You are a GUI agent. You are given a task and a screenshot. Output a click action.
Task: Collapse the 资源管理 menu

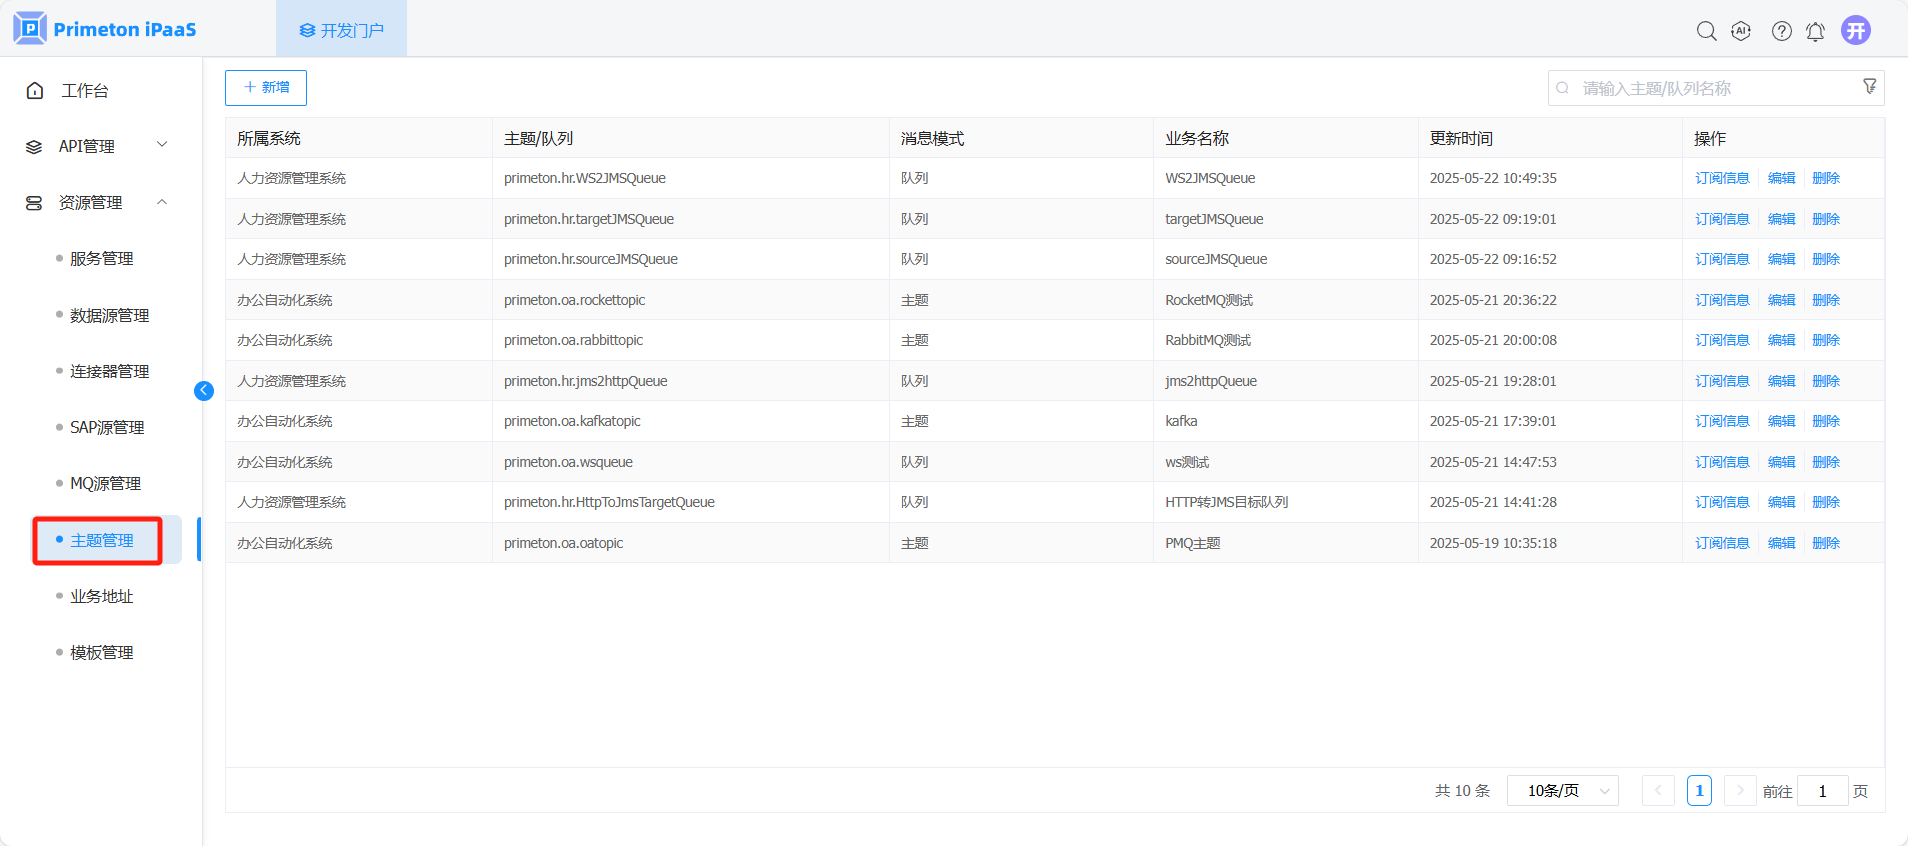point(97,202)
